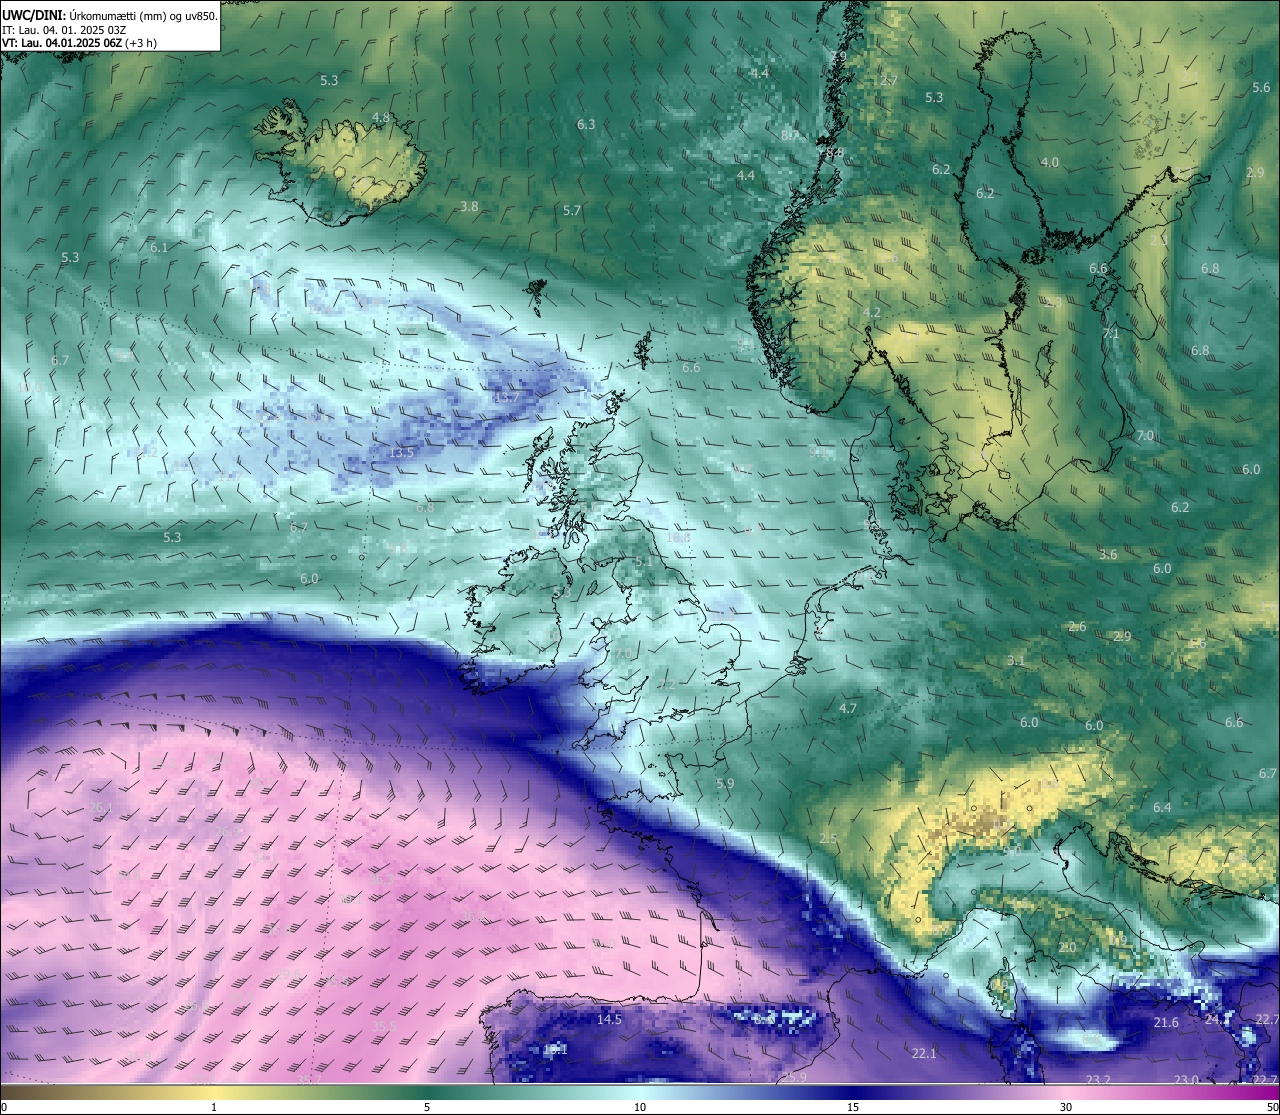Click the colour scale tick label 0
Image resolution: width=1280 pixels, height=1115 pixels.
coord(4,1107)
